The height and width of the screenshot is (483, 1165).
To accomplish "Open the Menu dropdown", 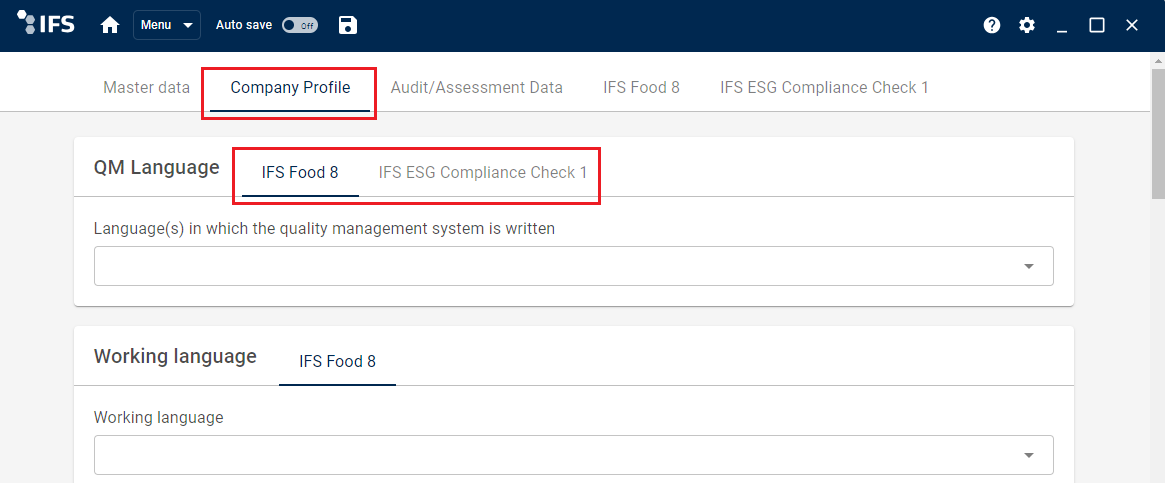I will tap(167, 25).
